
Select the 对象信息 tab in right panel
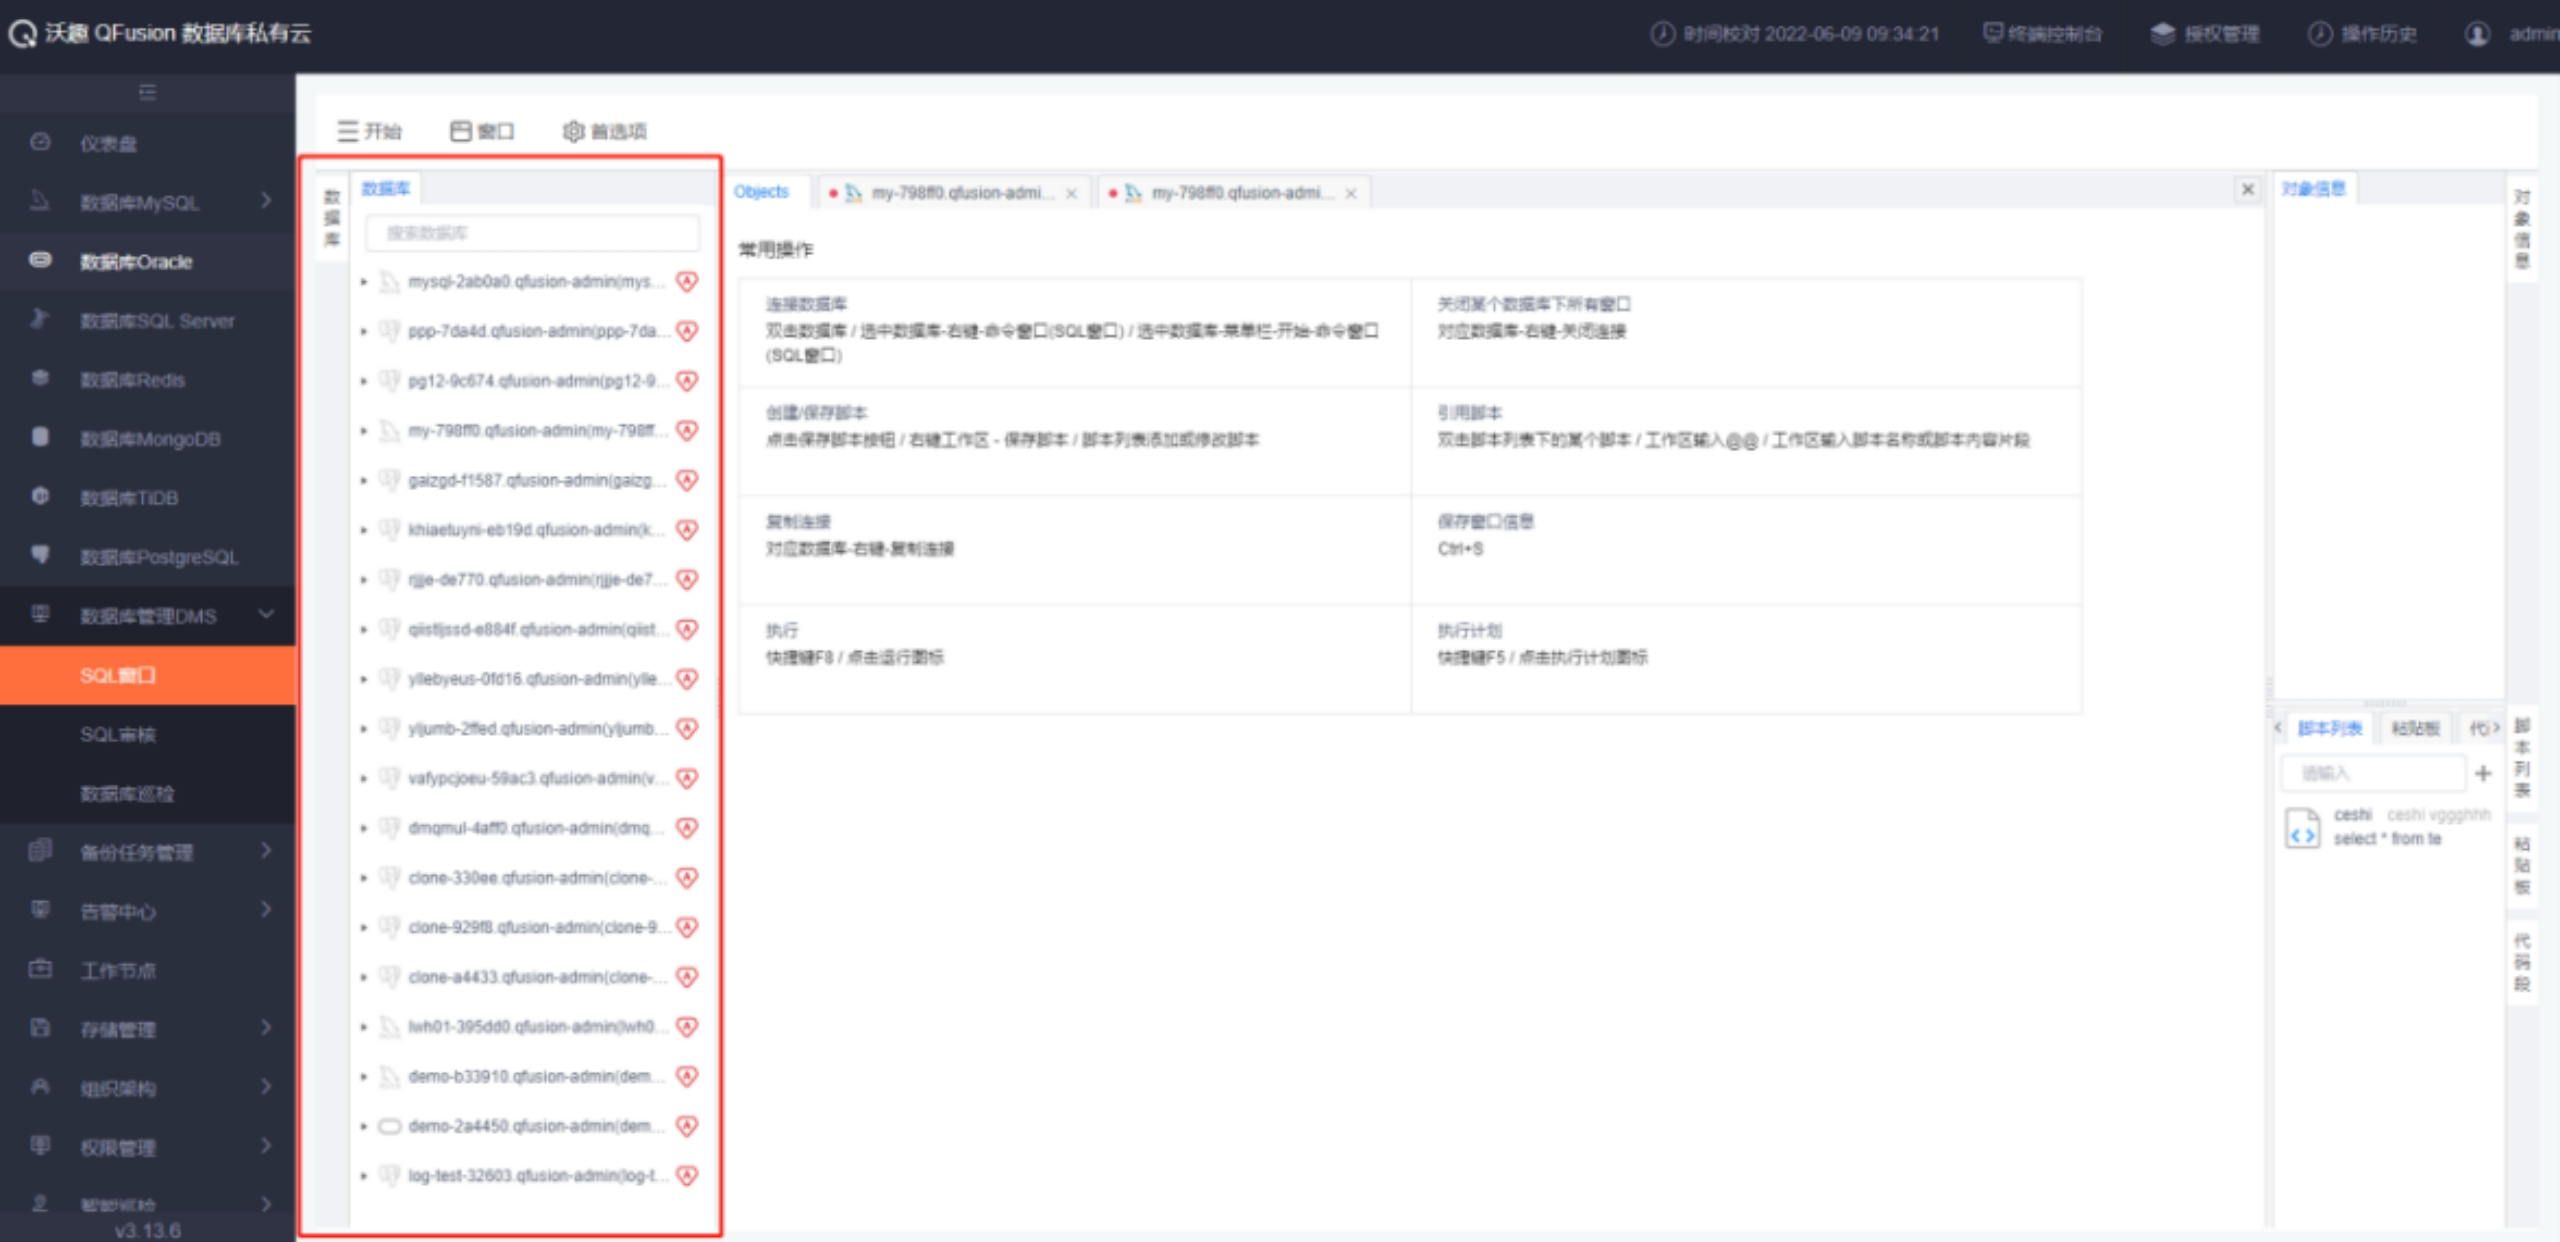tap(2313, 189)
